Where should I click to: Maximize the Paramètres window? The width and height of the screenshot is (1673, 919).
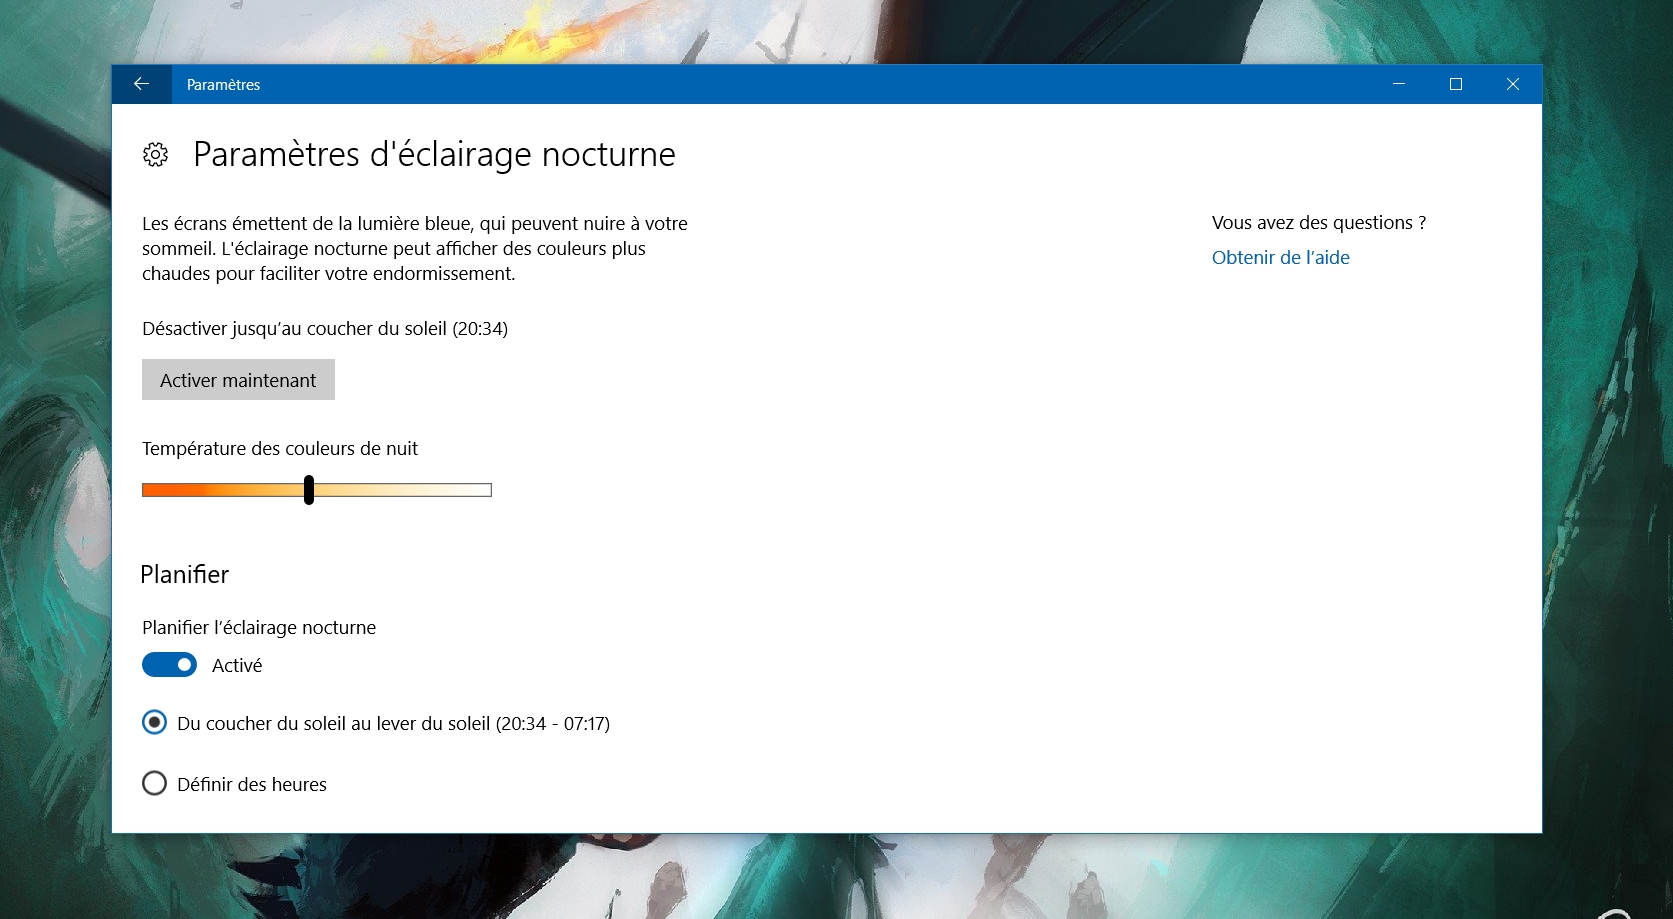coord(1456,84)
